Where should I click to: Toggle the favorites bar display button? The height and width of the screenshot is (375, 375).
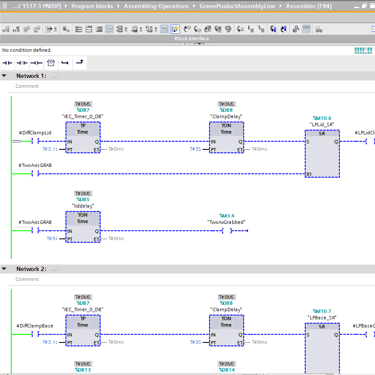click(x=164, y=29)
